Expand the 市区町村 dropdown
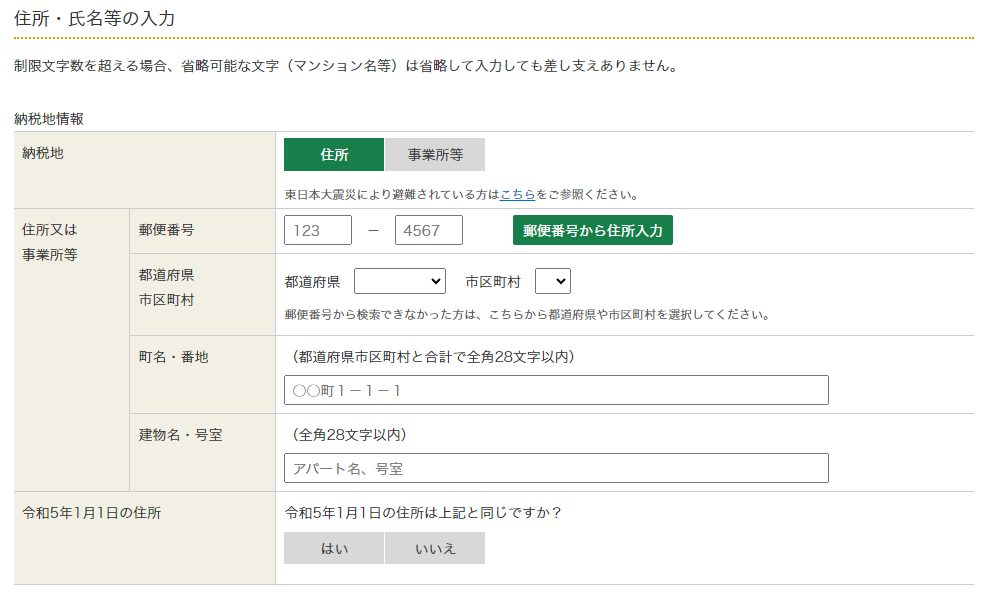Screen dimensions: 997x601 (x=553, y=282)
